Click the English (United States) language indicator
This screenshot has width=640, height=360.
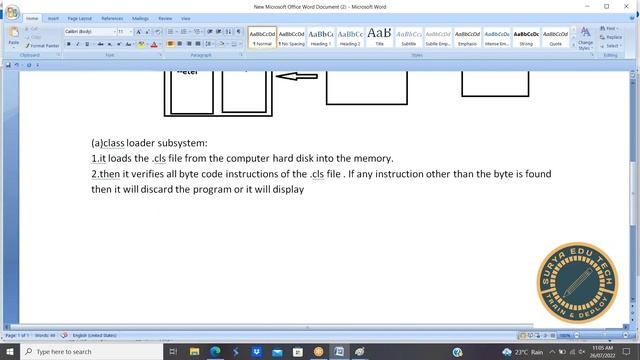coord(94,336)
